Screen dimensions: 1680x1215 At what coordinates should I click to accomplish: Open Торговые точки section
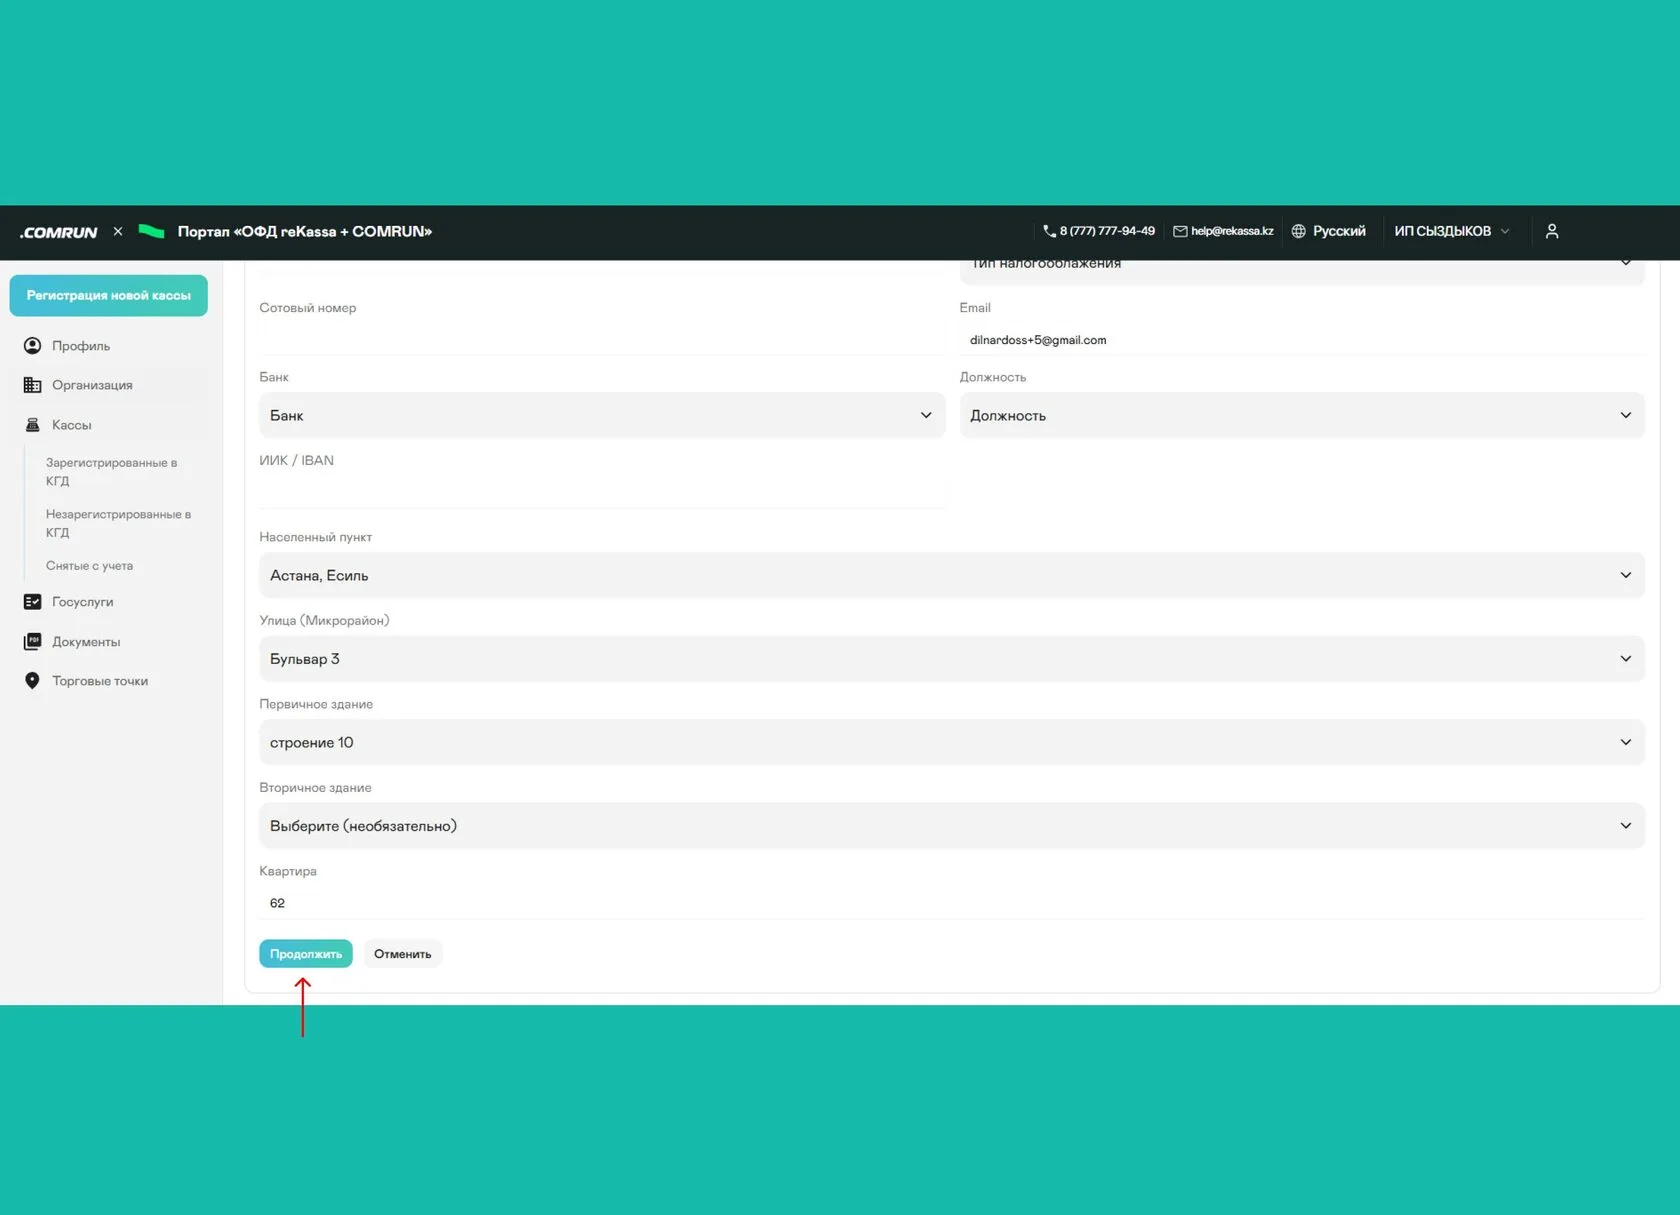coord(100,681)
